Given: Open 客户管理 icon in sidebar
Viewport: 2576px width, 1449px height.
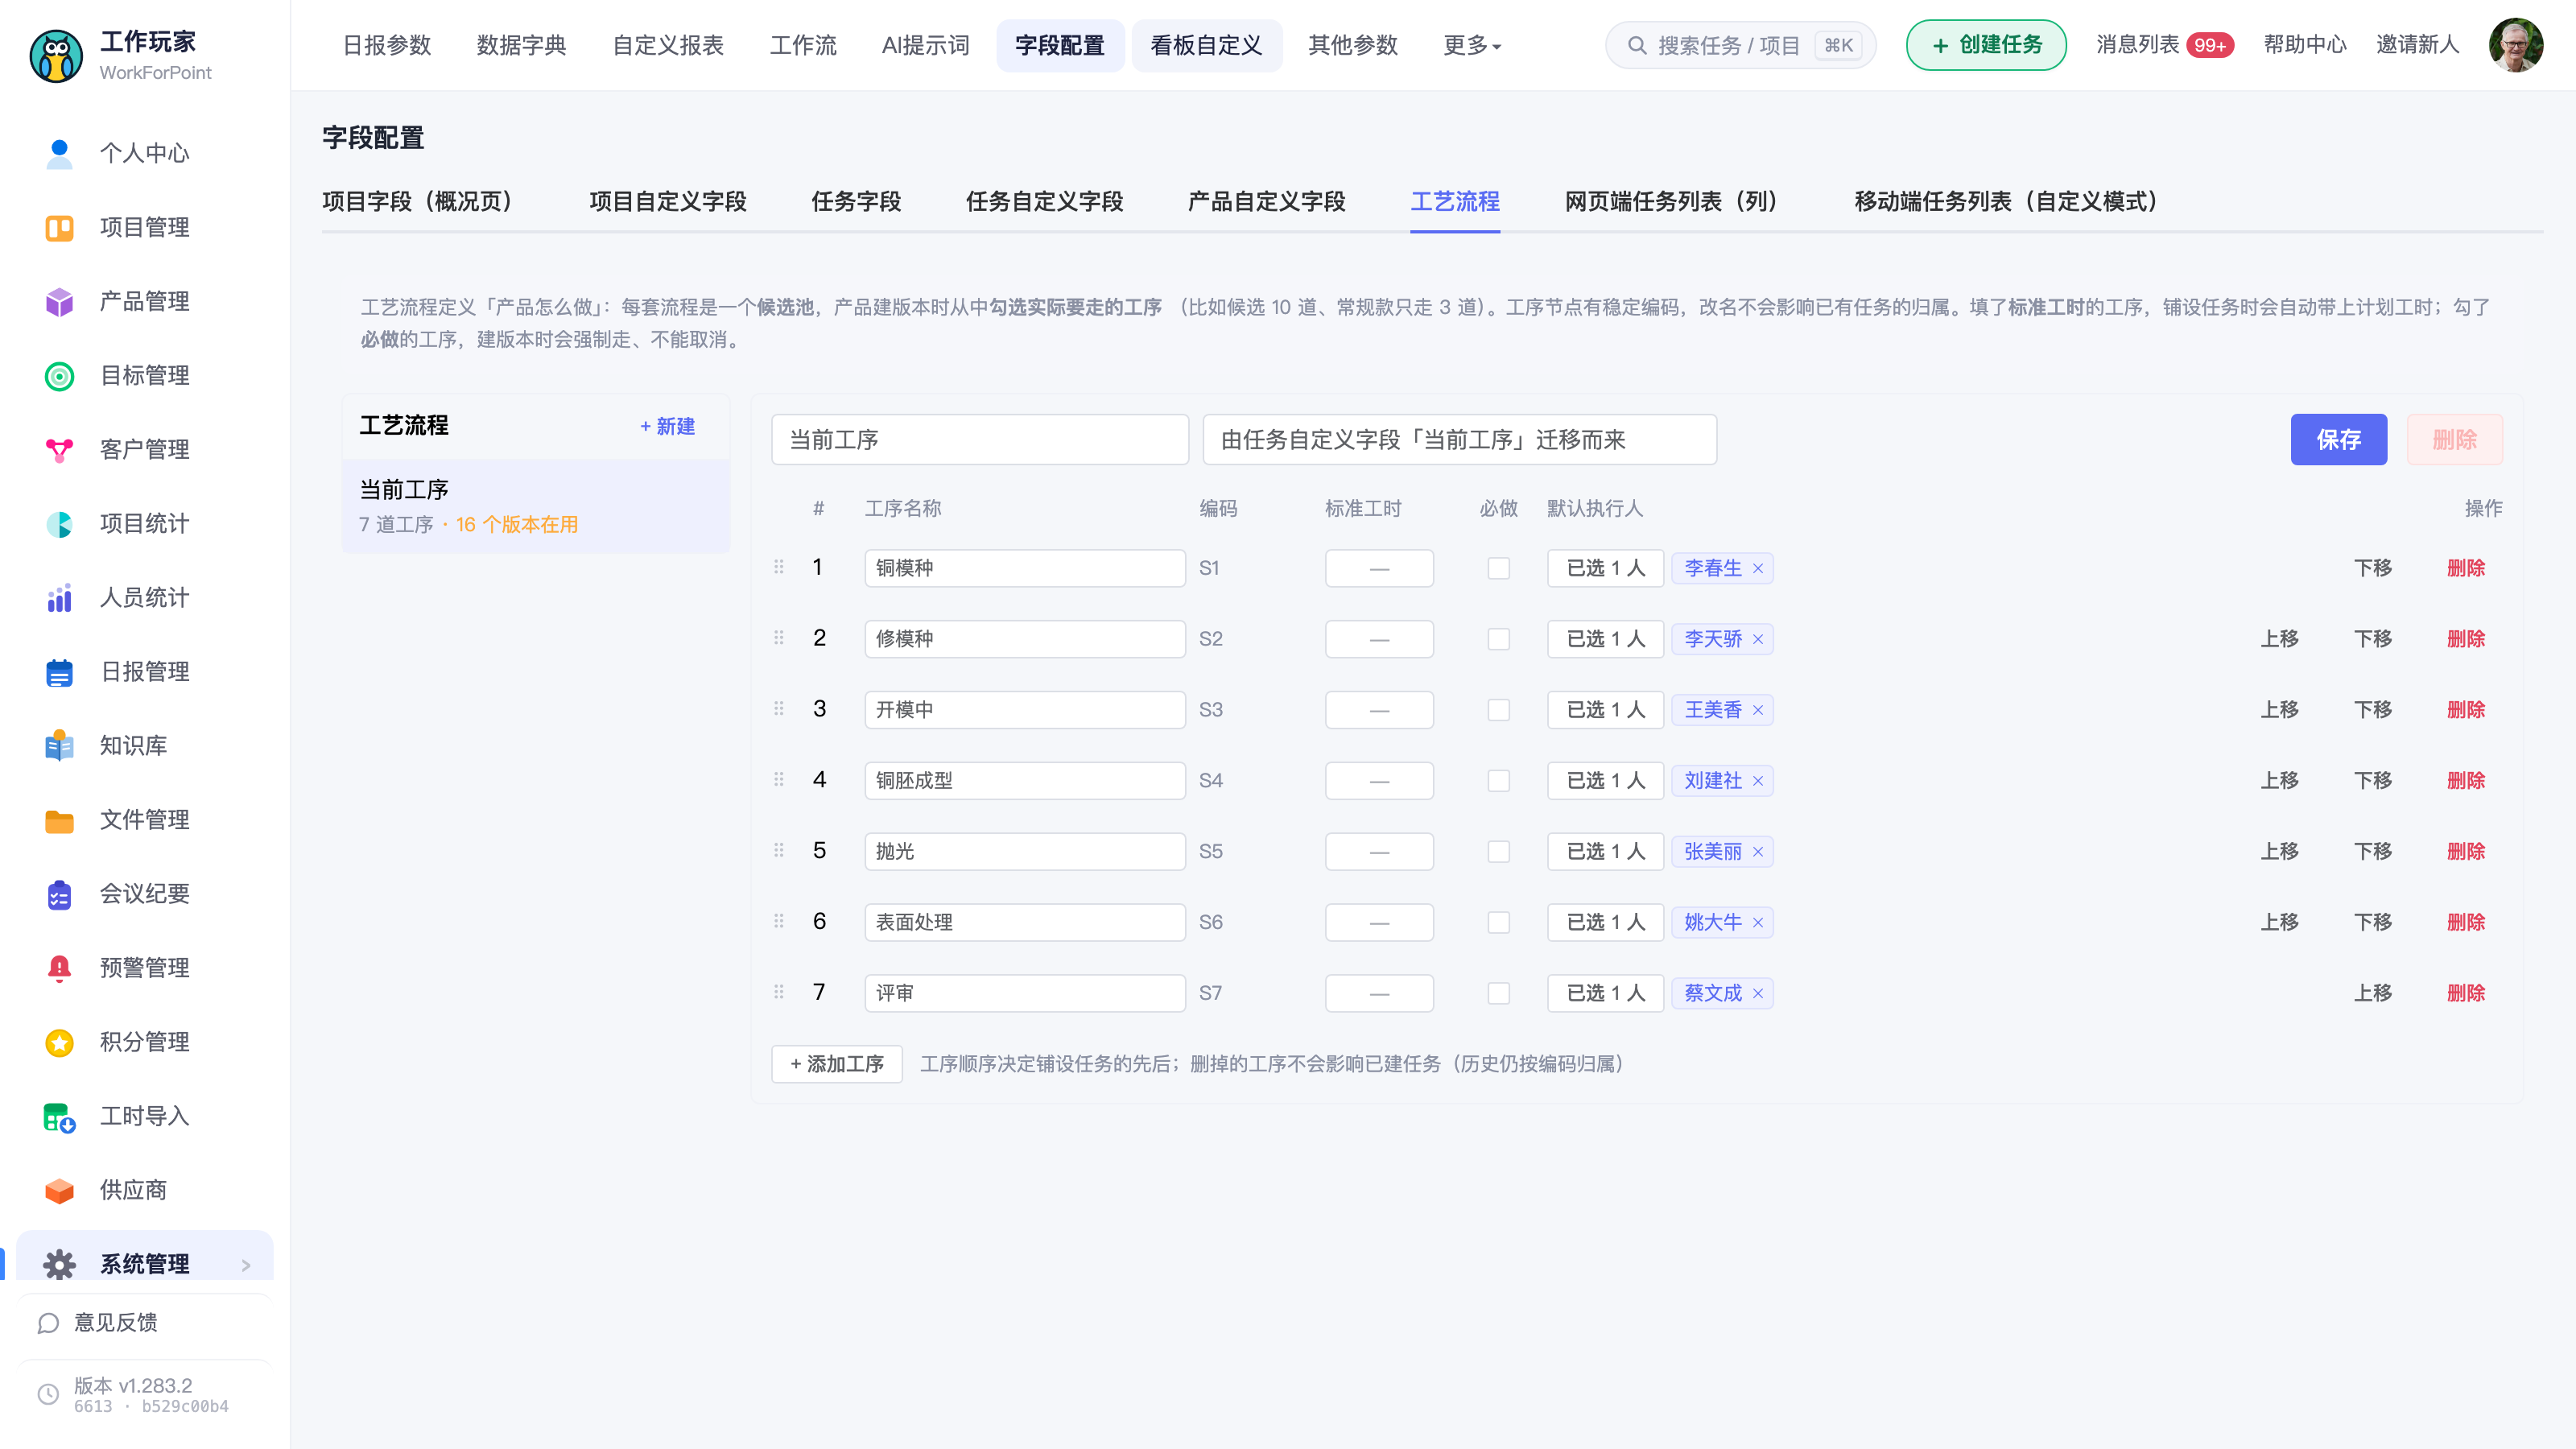Looking at the screenshot, I should pos(59,450).
